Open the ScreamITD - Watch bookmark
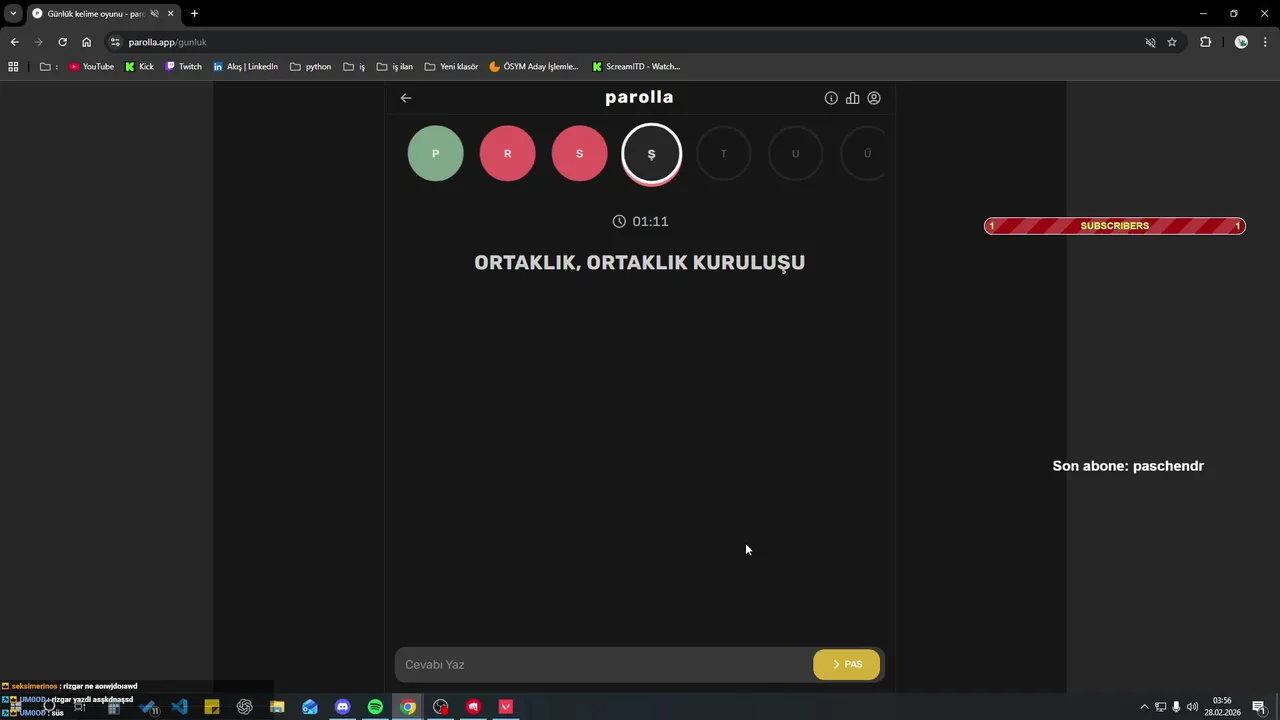This screenshot has width=1280, height=720. 636,67
